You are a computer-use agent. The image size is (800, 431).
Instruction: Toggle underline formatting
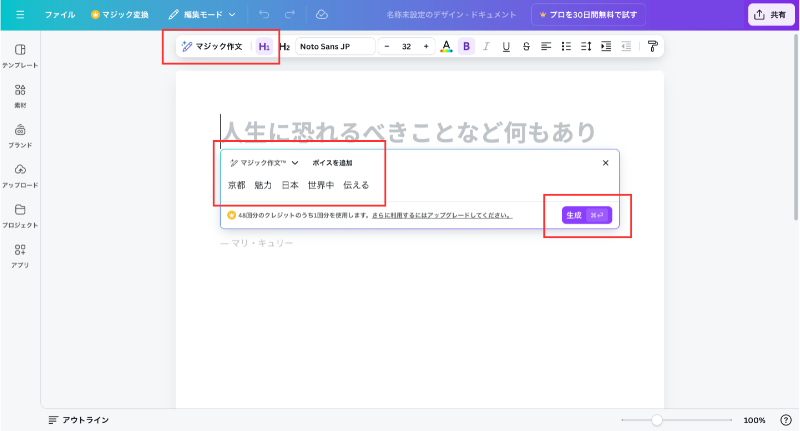[506, 46]
